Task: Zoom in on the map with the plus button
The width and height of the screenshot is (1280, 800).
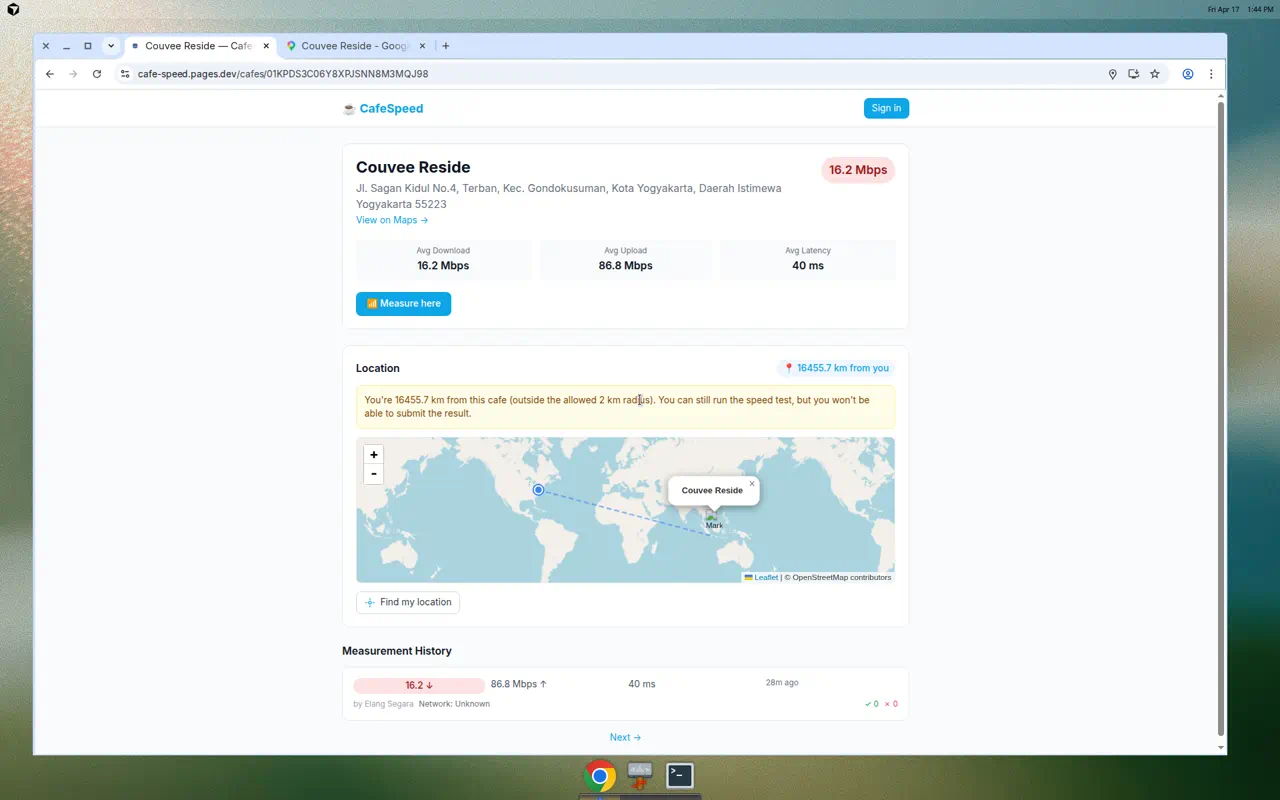Action: (x=374, y=455)
